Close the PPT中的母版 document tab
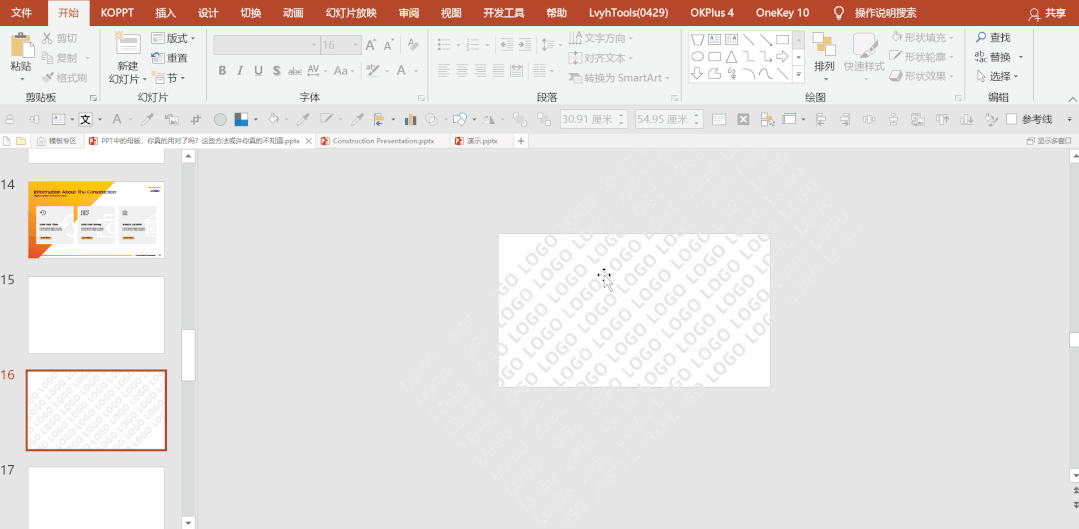This screenshot has width=1079, height=529. (x=309, y=141)
